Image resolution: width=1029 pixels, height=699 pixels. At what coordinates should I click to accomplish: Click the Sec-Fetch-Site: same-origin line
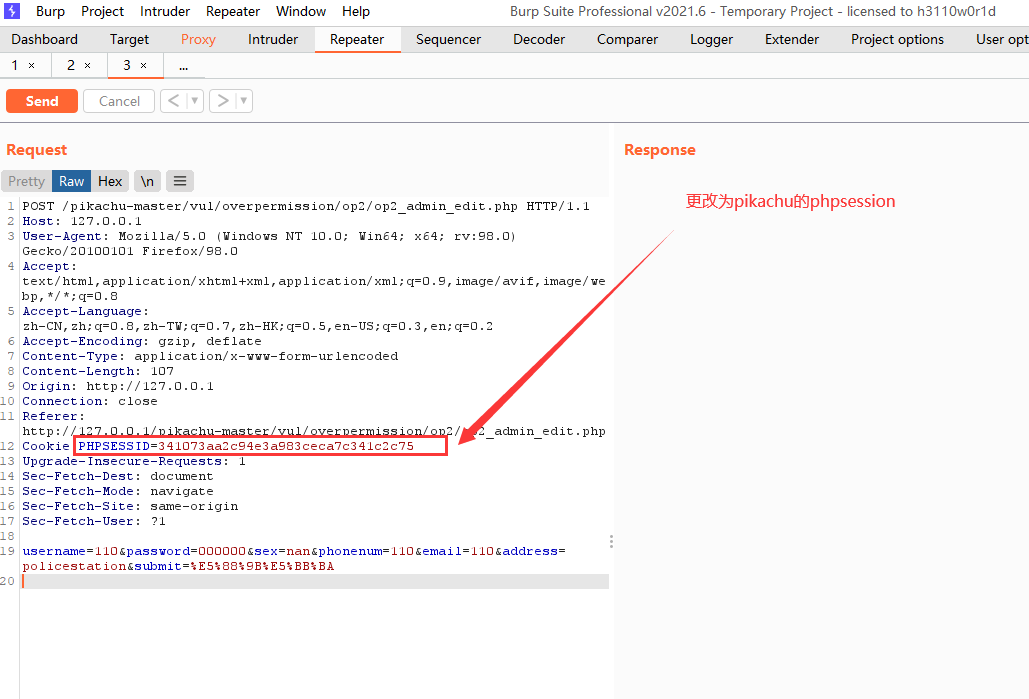point(131,507)
